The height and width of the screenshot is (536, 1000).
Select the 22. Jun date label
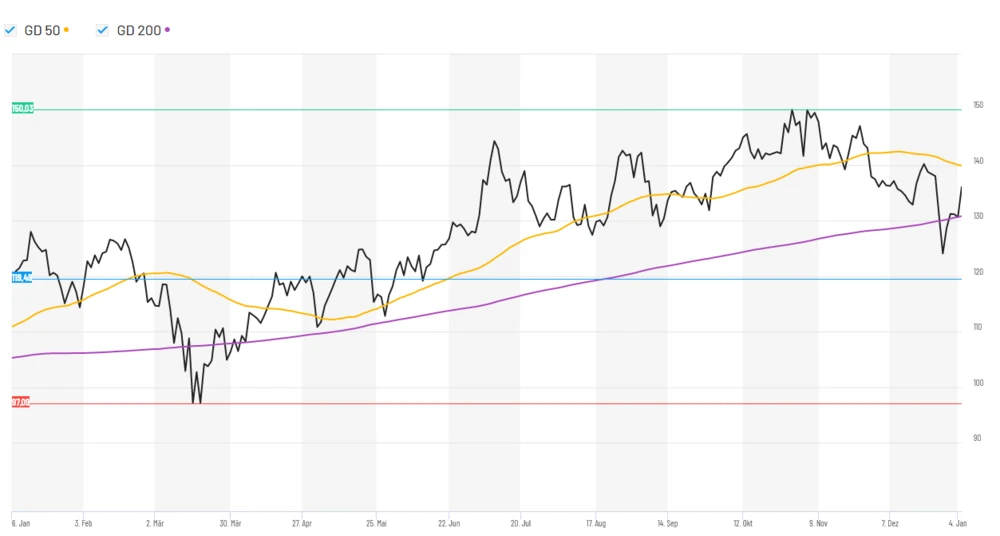click(x=449, y=523)
